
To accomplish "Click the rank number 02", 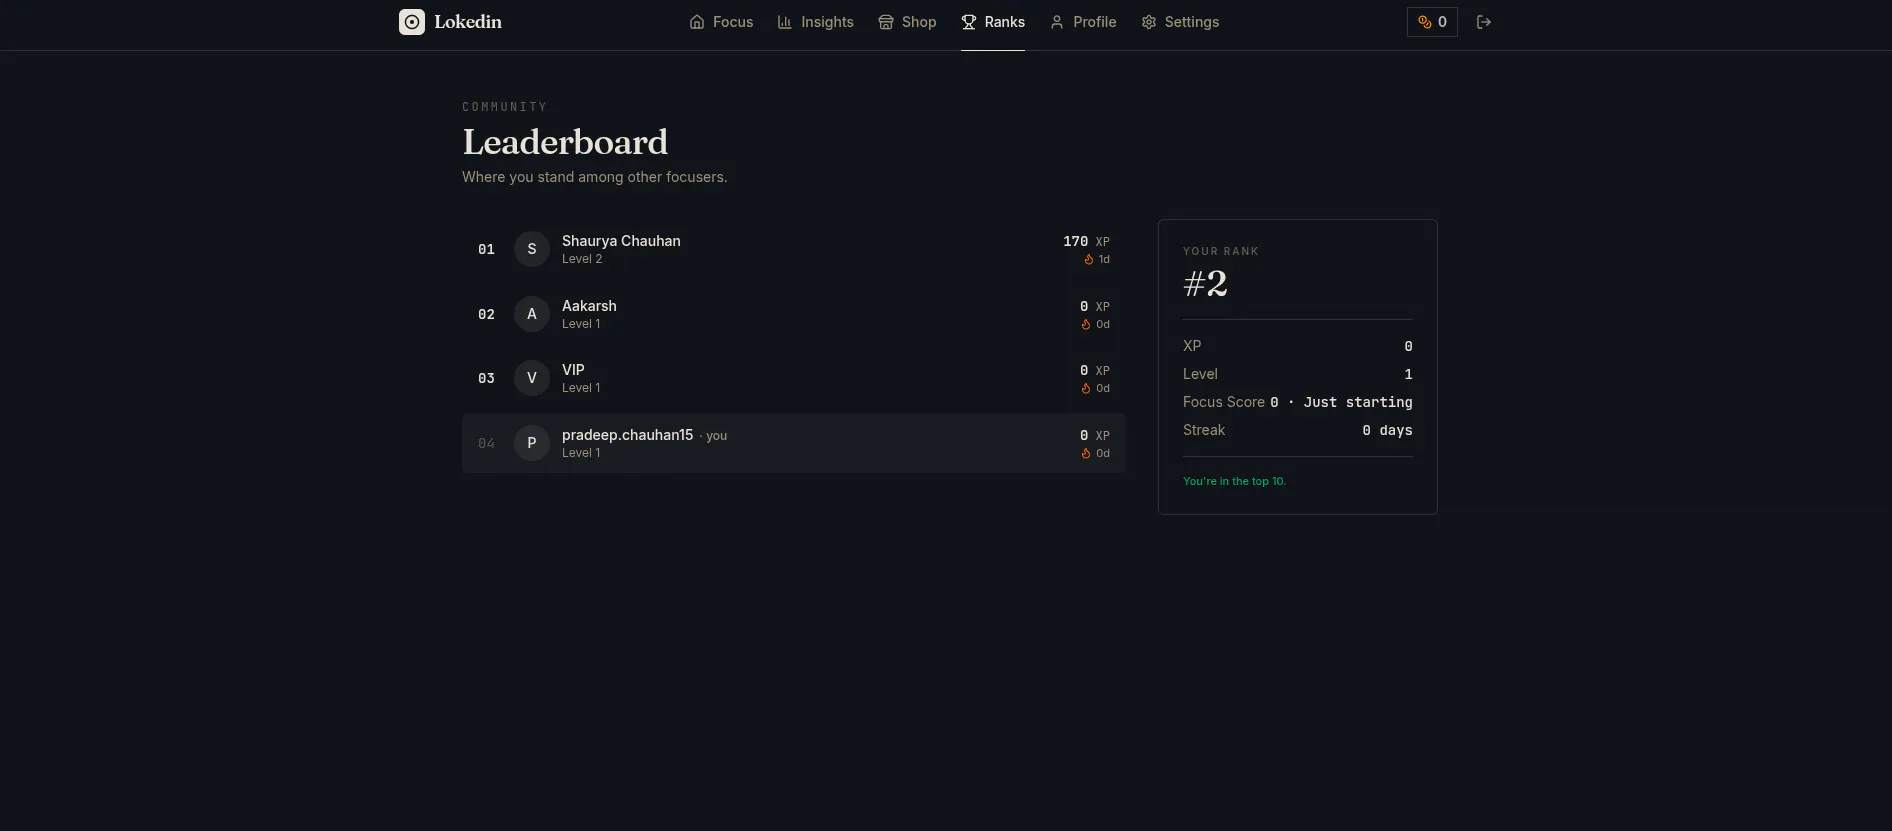I will 486,314.
